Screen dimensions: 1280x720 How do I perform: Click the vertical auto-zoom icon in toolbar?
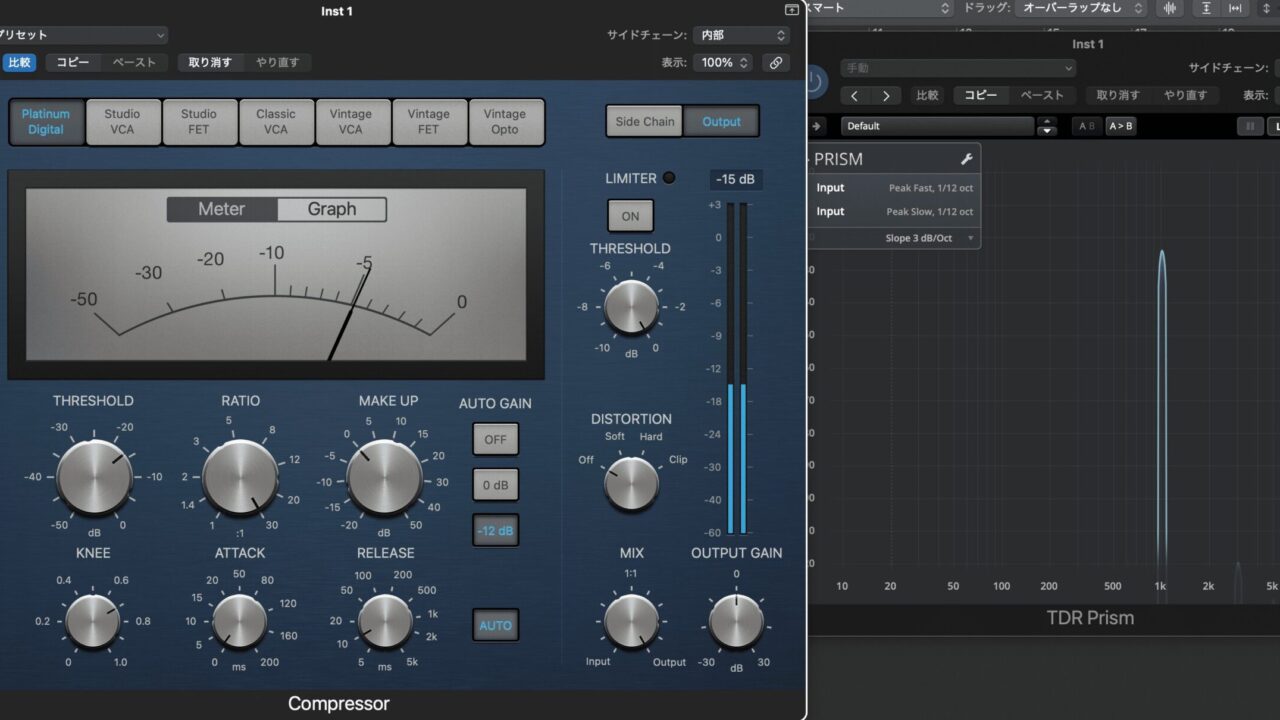pyautogui.click(x=1207, y=8)
